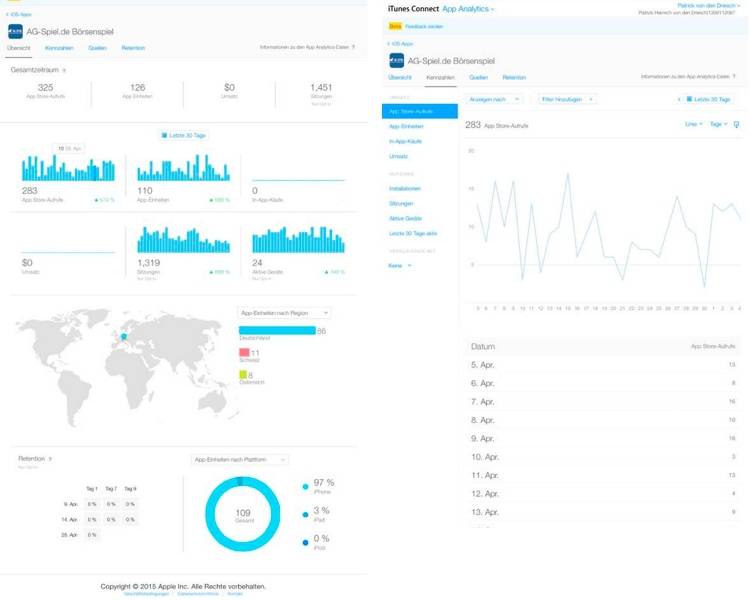Click the yellow Beta badge
This screenshot has height=601, width=750.
[x=395, y=26]
